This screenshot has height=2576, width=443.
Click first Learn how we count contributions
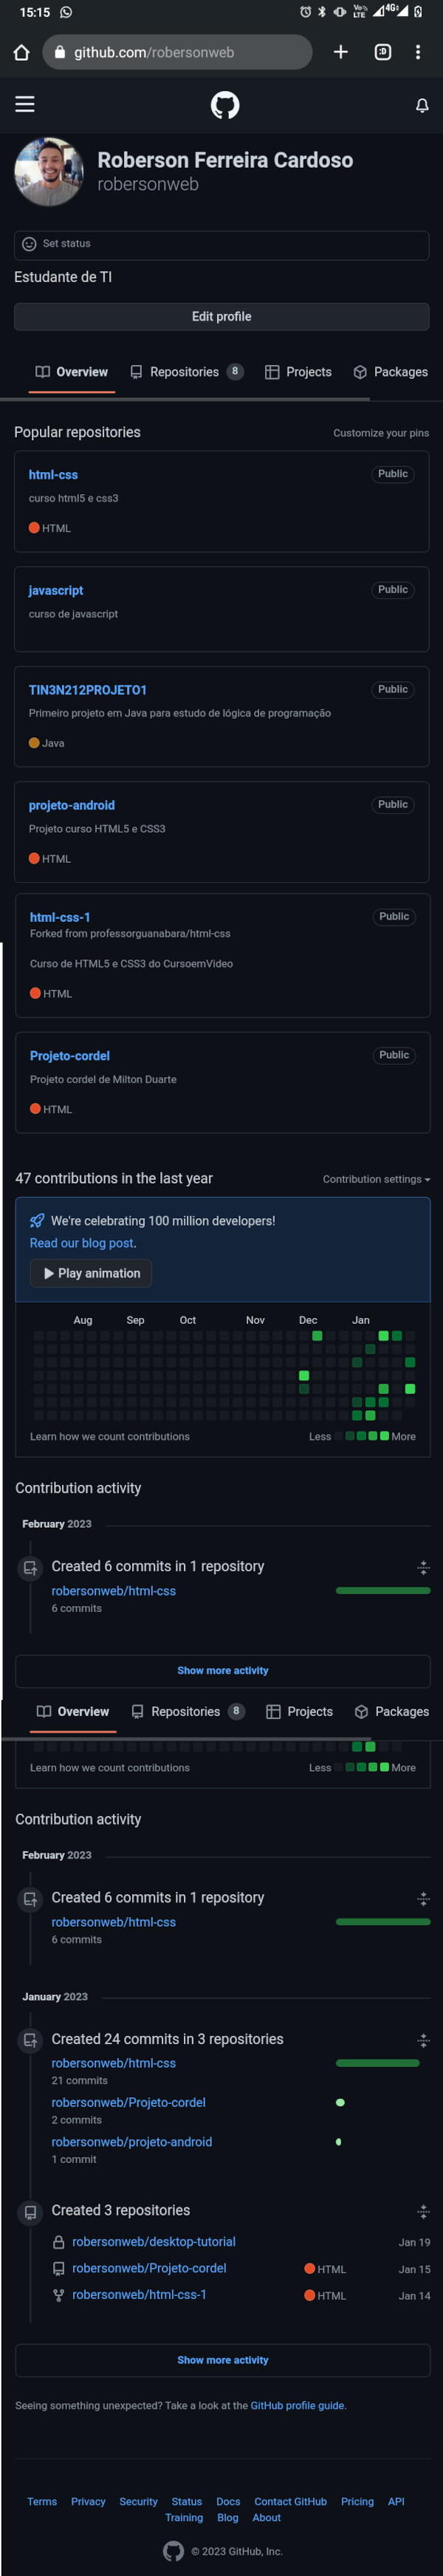click(x=110, y=1437)
